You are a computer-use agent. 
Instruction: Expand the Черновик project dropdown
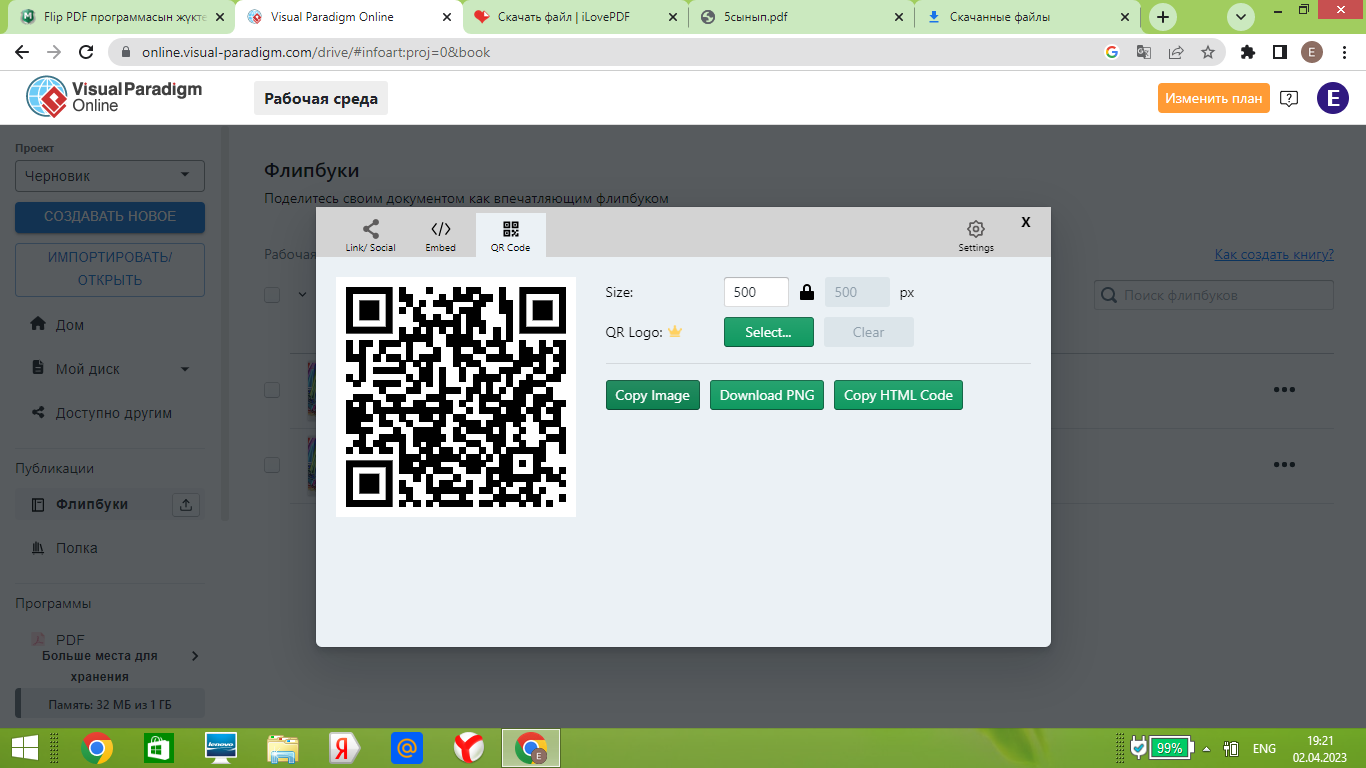(110, 176)
